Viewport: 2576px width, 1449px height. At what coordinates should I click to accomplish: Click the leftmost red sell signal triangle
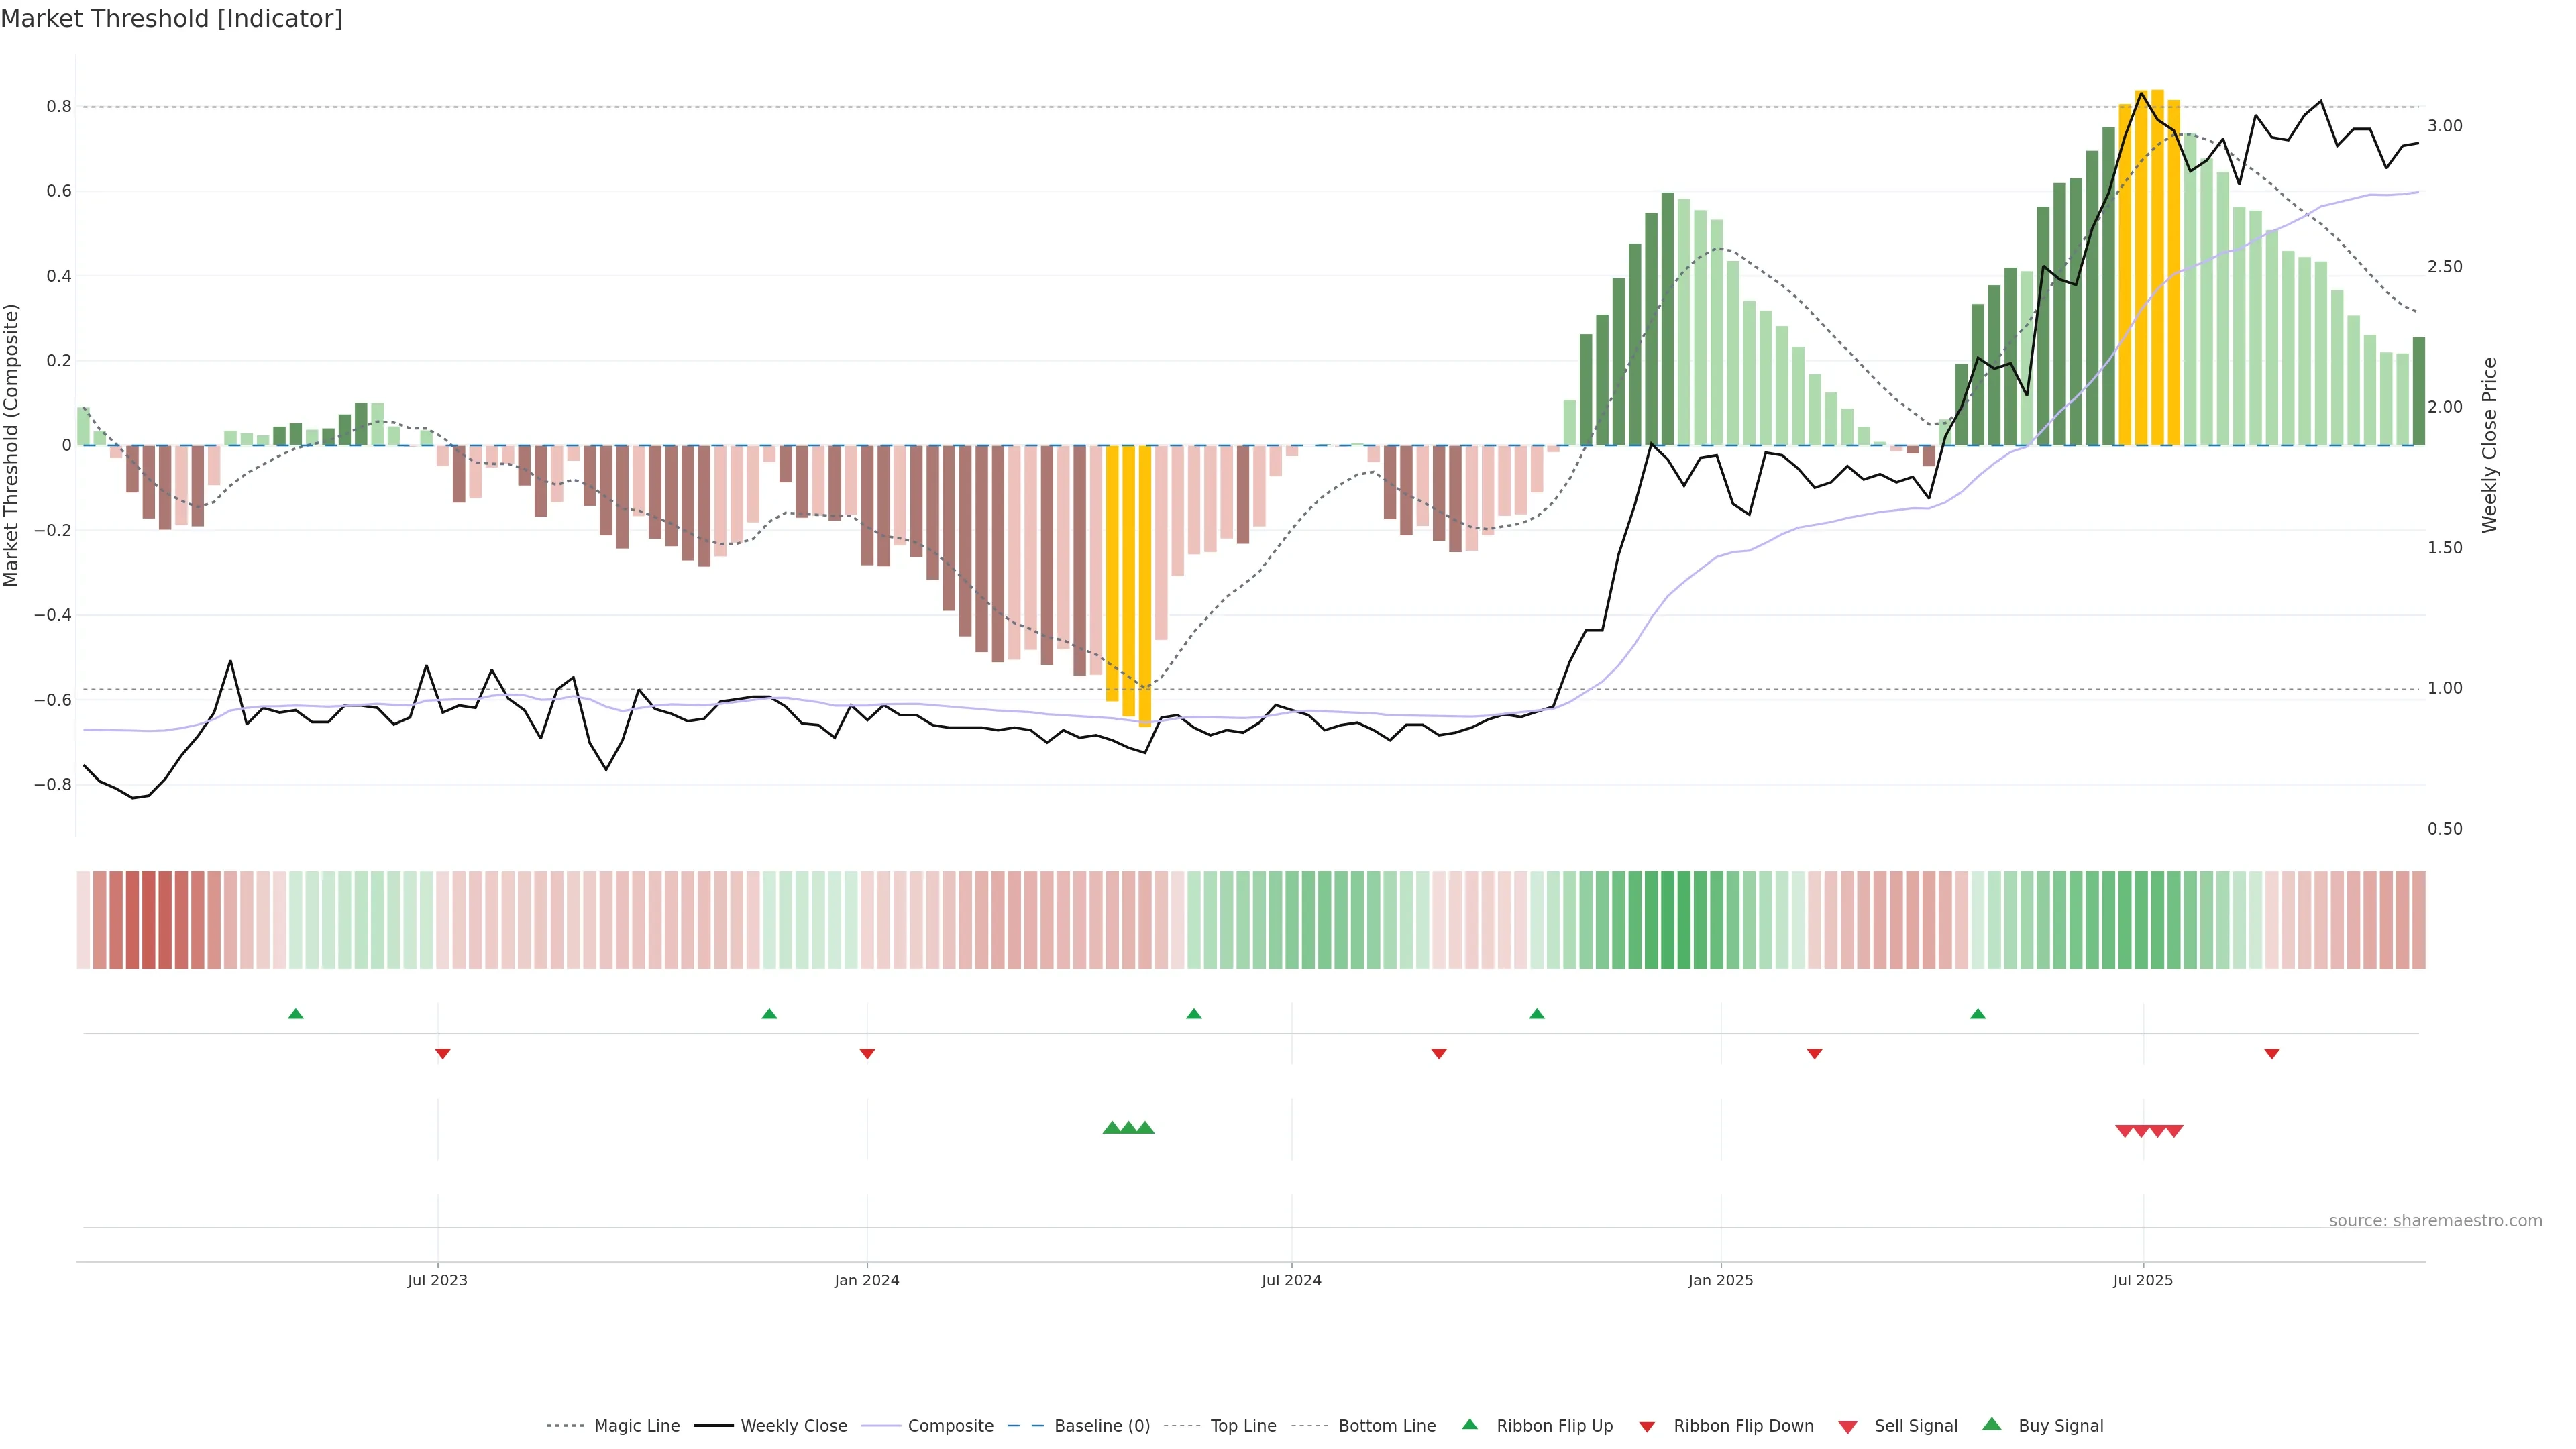[x=2125, y=1131]
